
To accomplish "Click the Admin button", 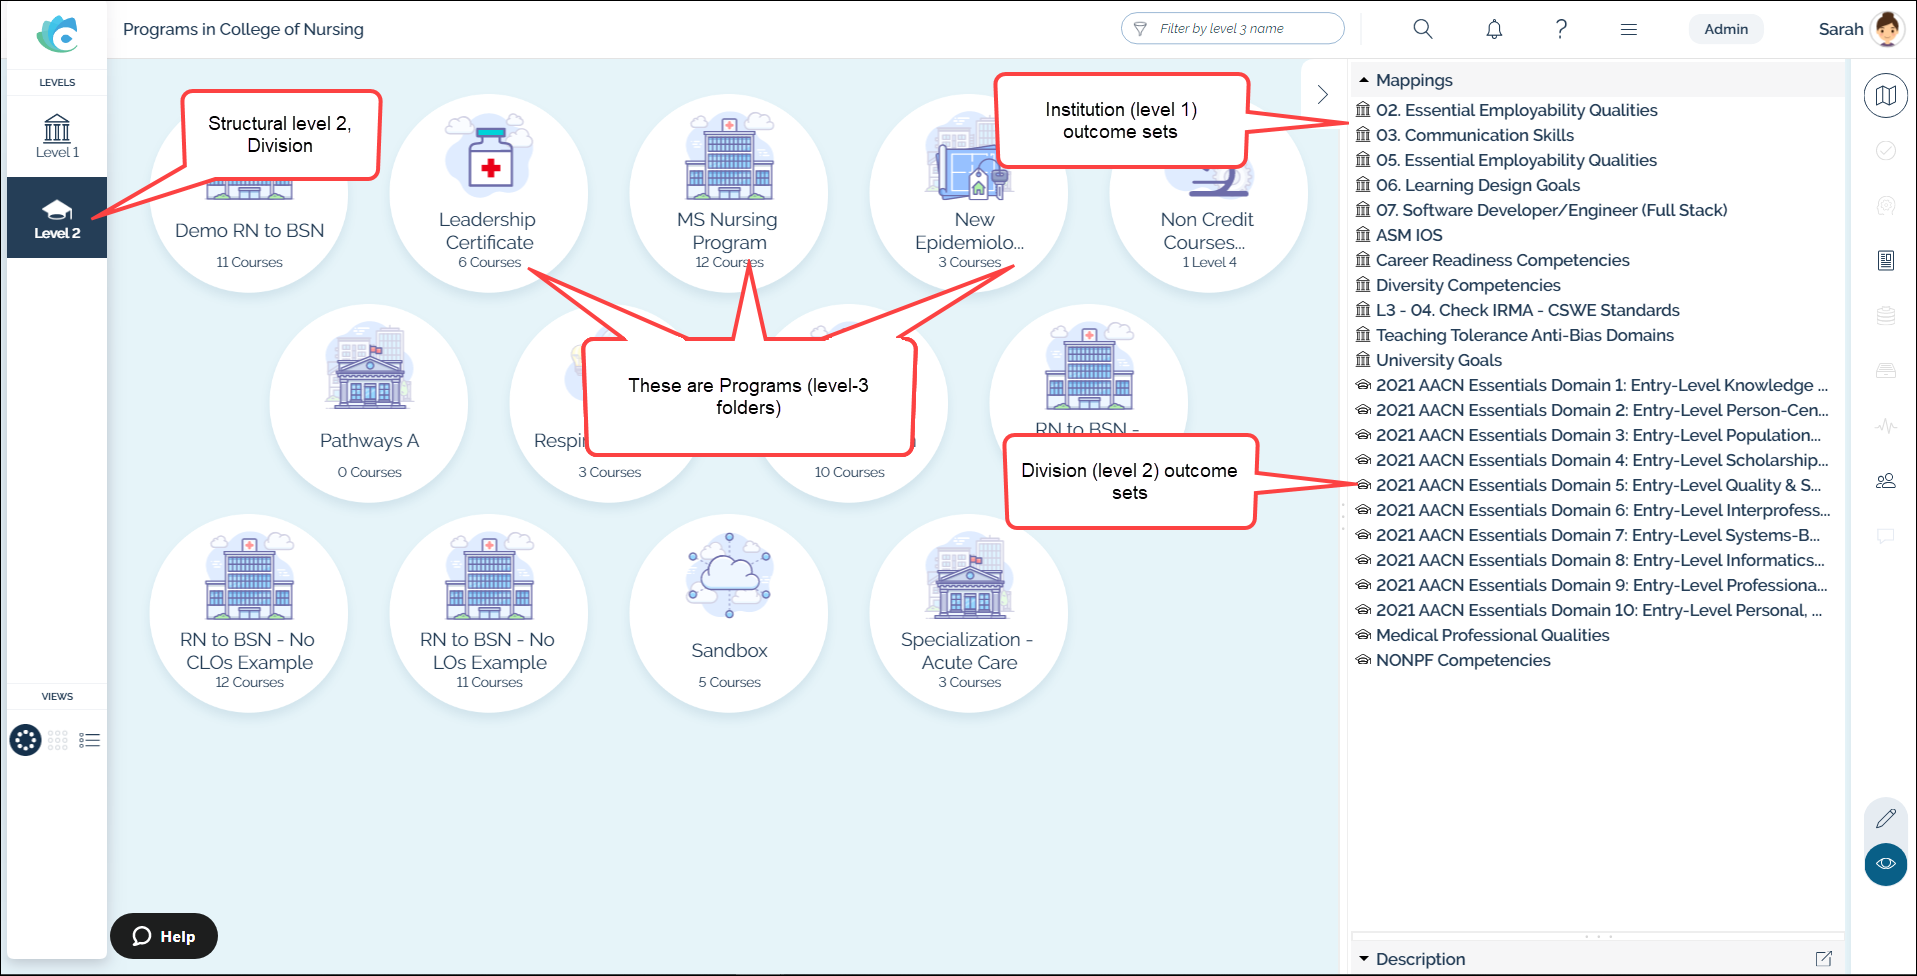I will [x=1726, y=29].
